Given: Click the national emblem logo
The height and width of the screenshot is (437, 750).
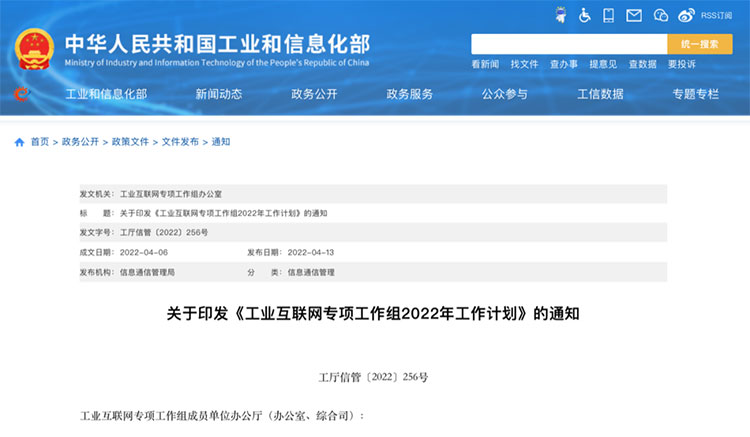Looking at the screenshot, I should [x=35, y=49].
